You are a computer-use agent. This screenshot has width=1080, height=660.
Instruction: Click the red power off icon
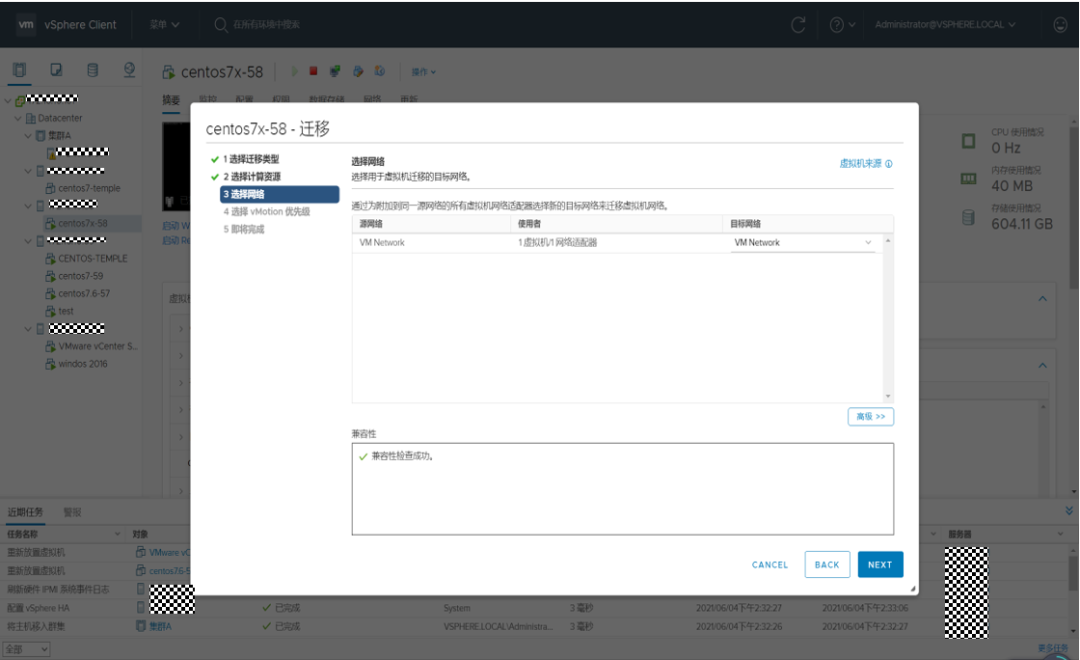[313, 71]
